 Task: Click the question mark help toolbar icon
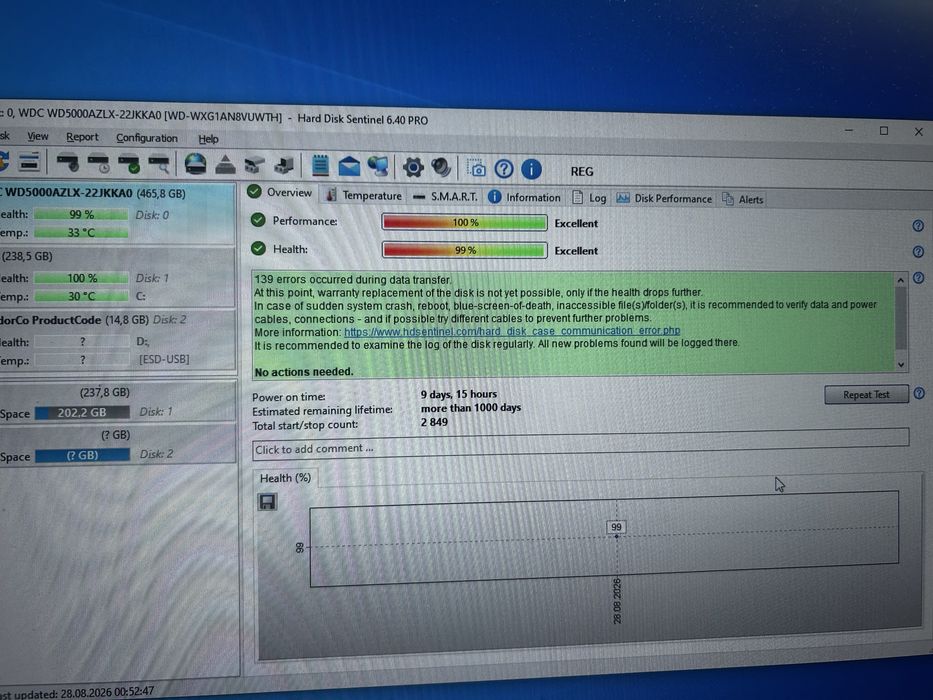pos(504,169)
